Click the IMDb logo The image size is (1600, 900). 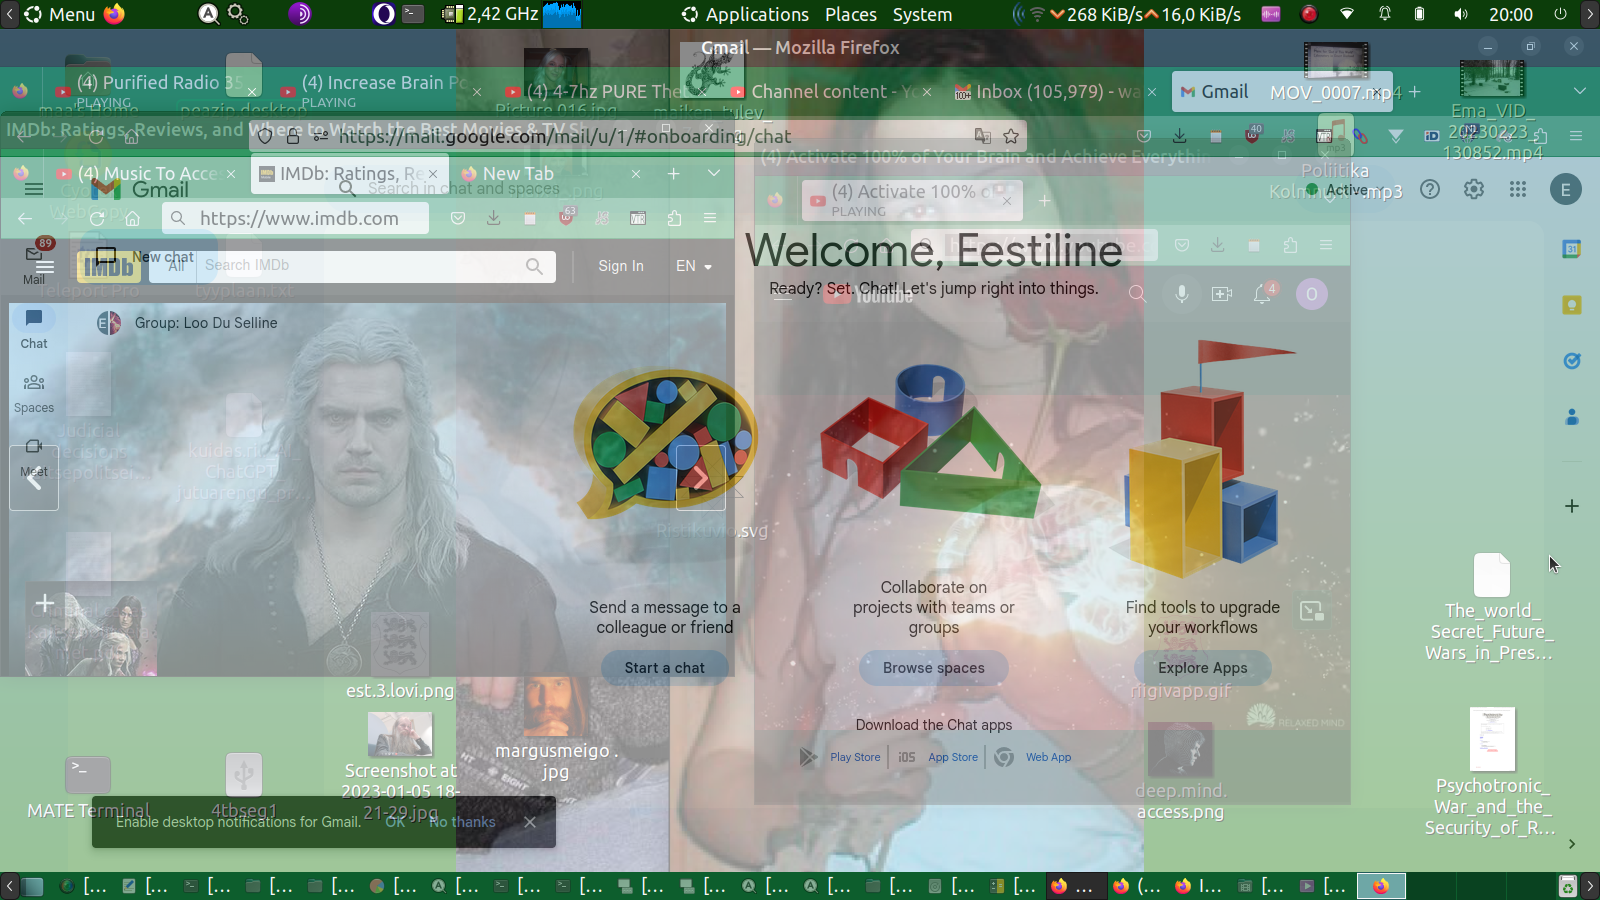[109, 266]
